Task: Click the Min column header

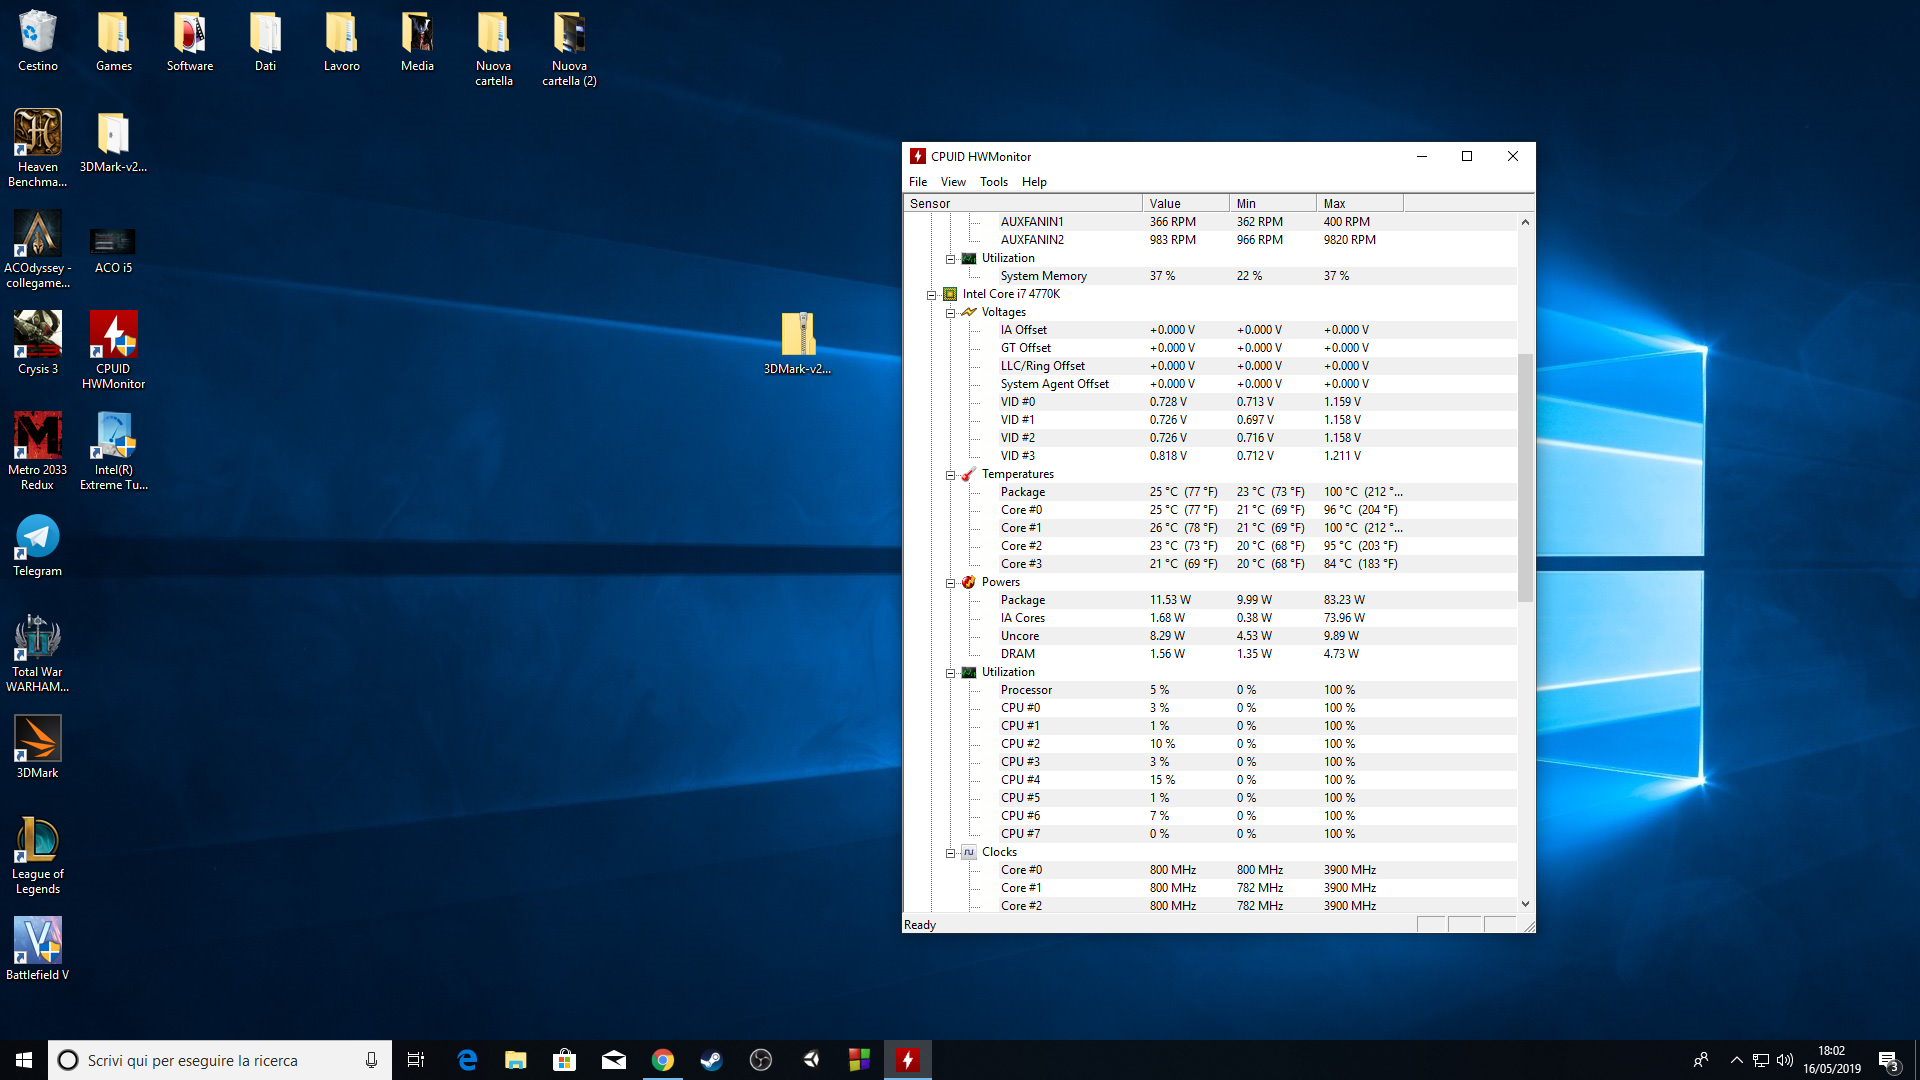Action: [1273, 203]
